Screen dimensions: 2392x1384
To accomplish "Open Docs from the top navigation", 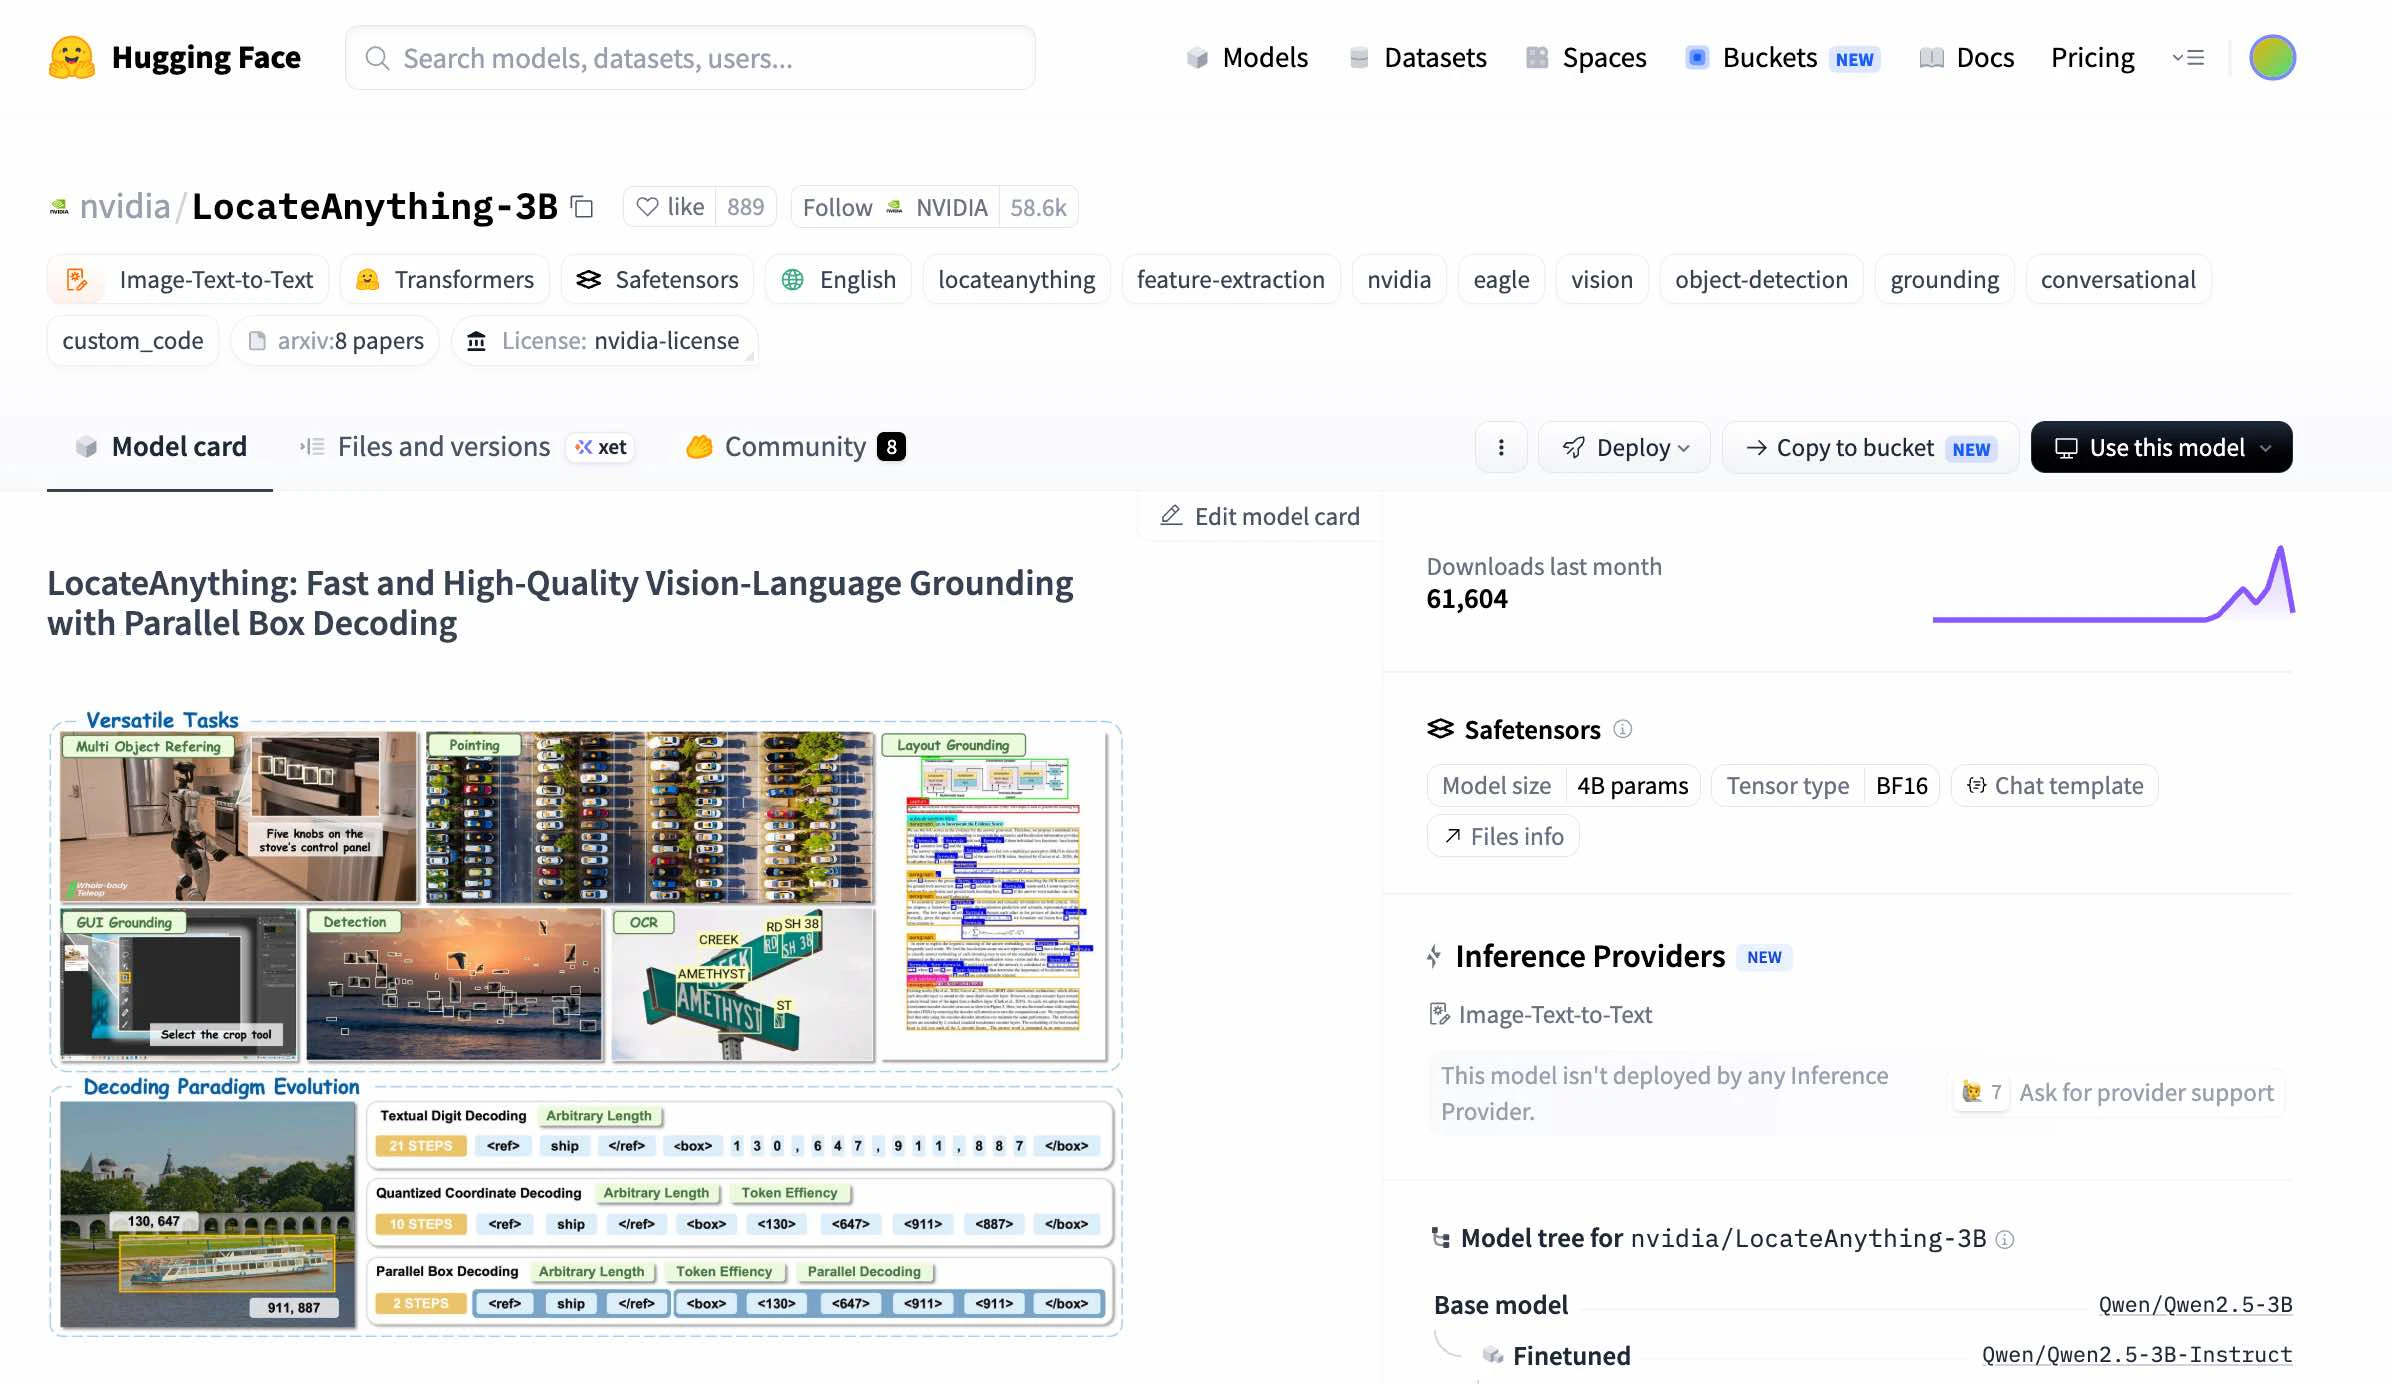I will tap(1966, 58).
